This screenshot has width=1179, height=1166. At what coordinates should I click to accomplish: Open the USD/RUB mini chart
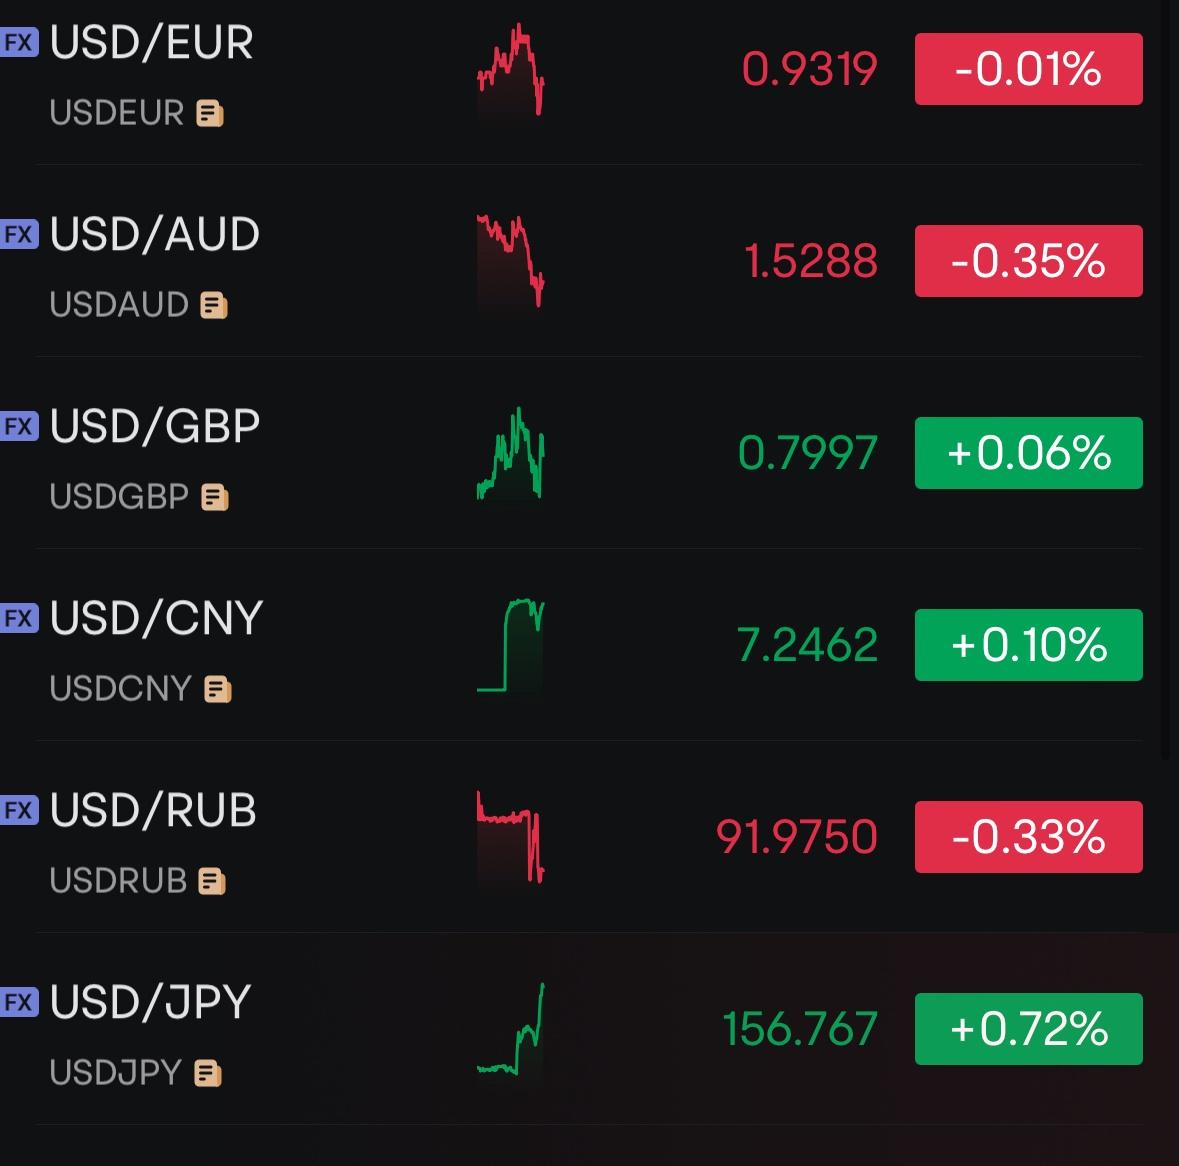pos(511,837)
